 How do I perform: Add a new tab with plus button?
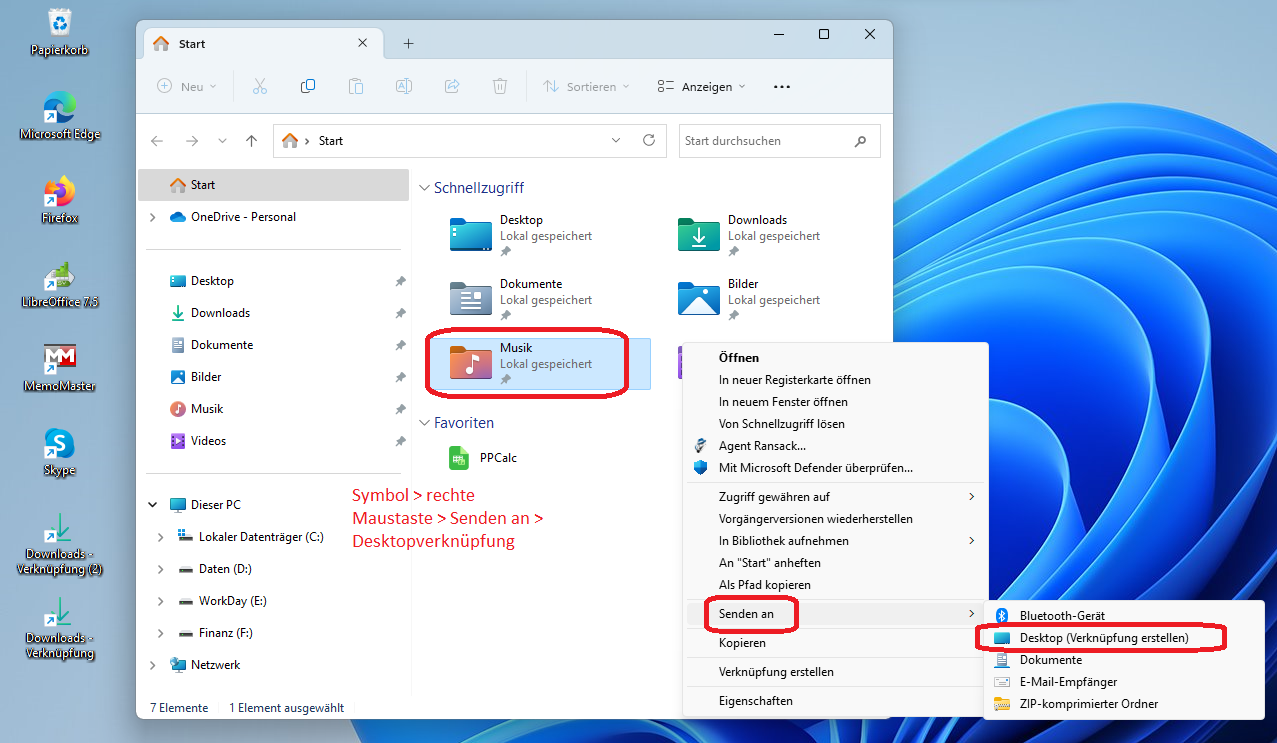pyautogui.click(x=408, y=44)
